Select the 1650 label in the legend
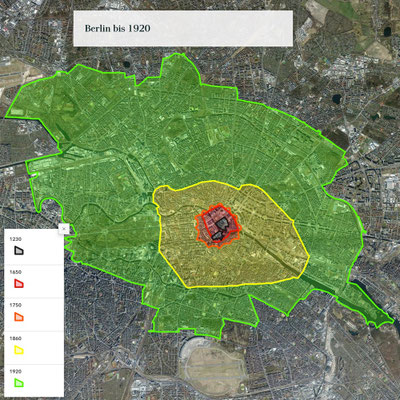 point(15,272)
